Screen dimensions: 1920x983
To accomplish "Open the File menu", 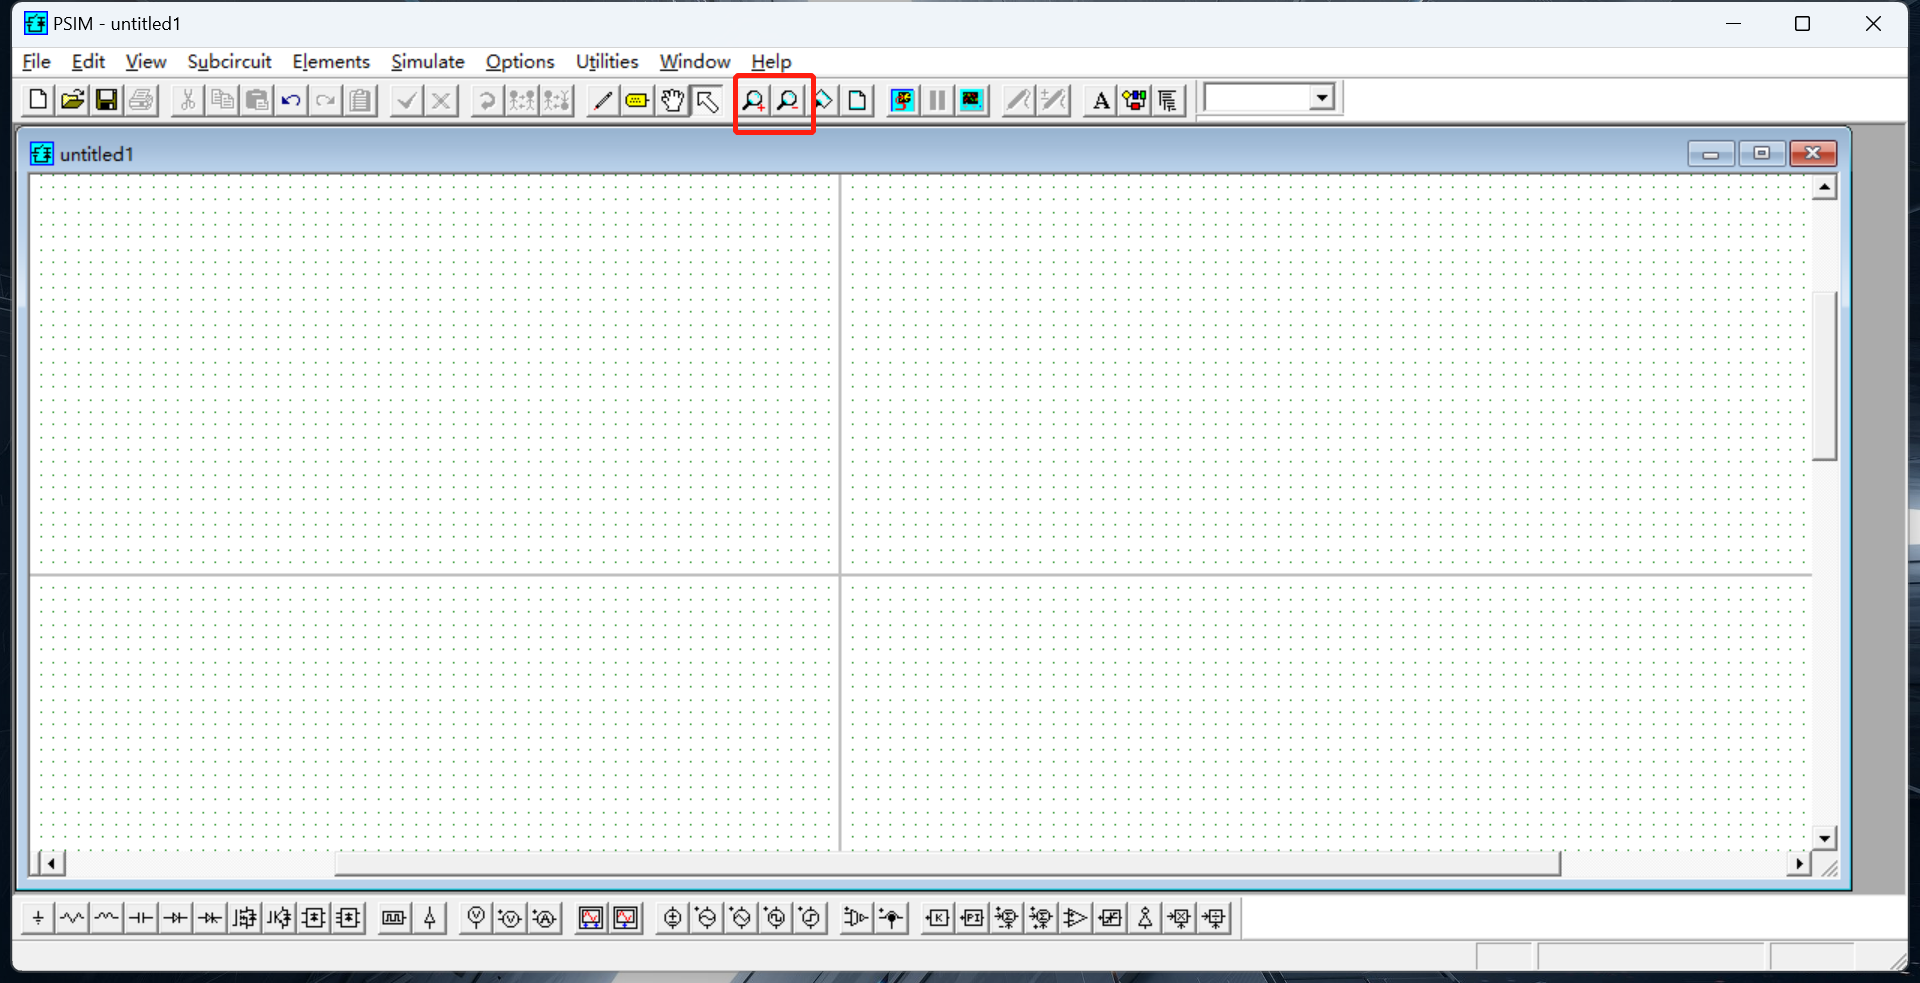I will (x=36, y=62).
